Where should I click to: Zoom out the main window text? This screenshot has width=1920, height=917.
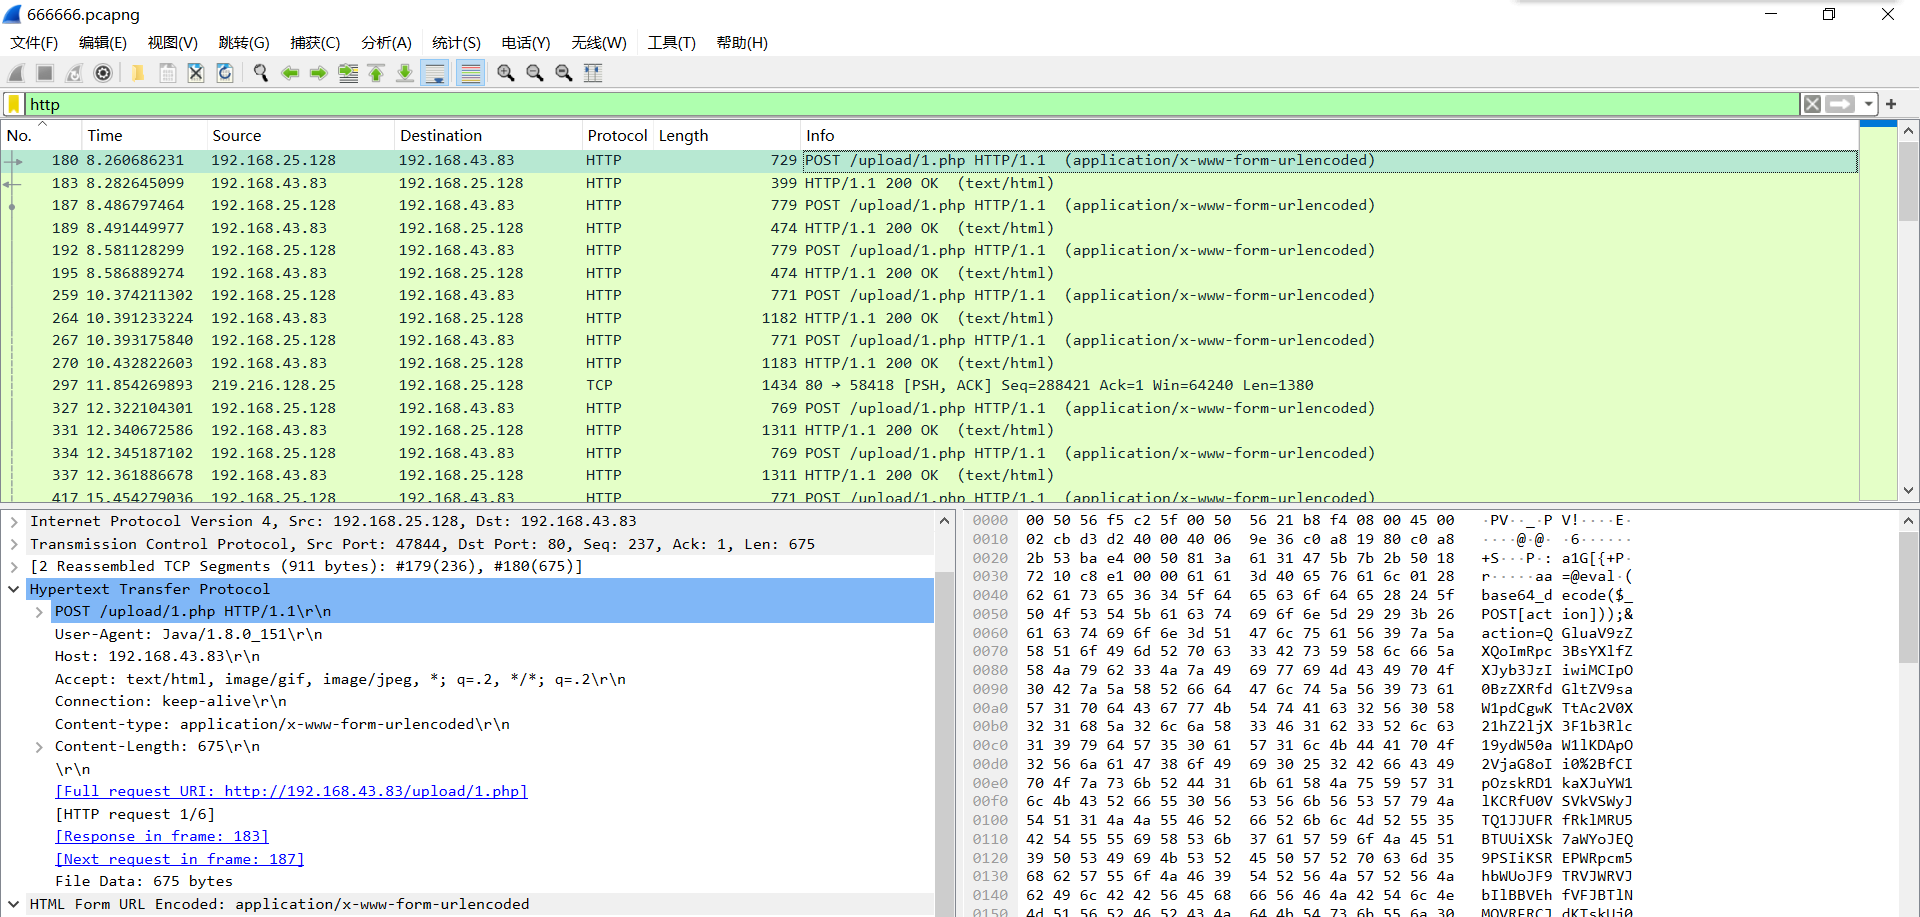pyautogui.click(x=535, y=73)
